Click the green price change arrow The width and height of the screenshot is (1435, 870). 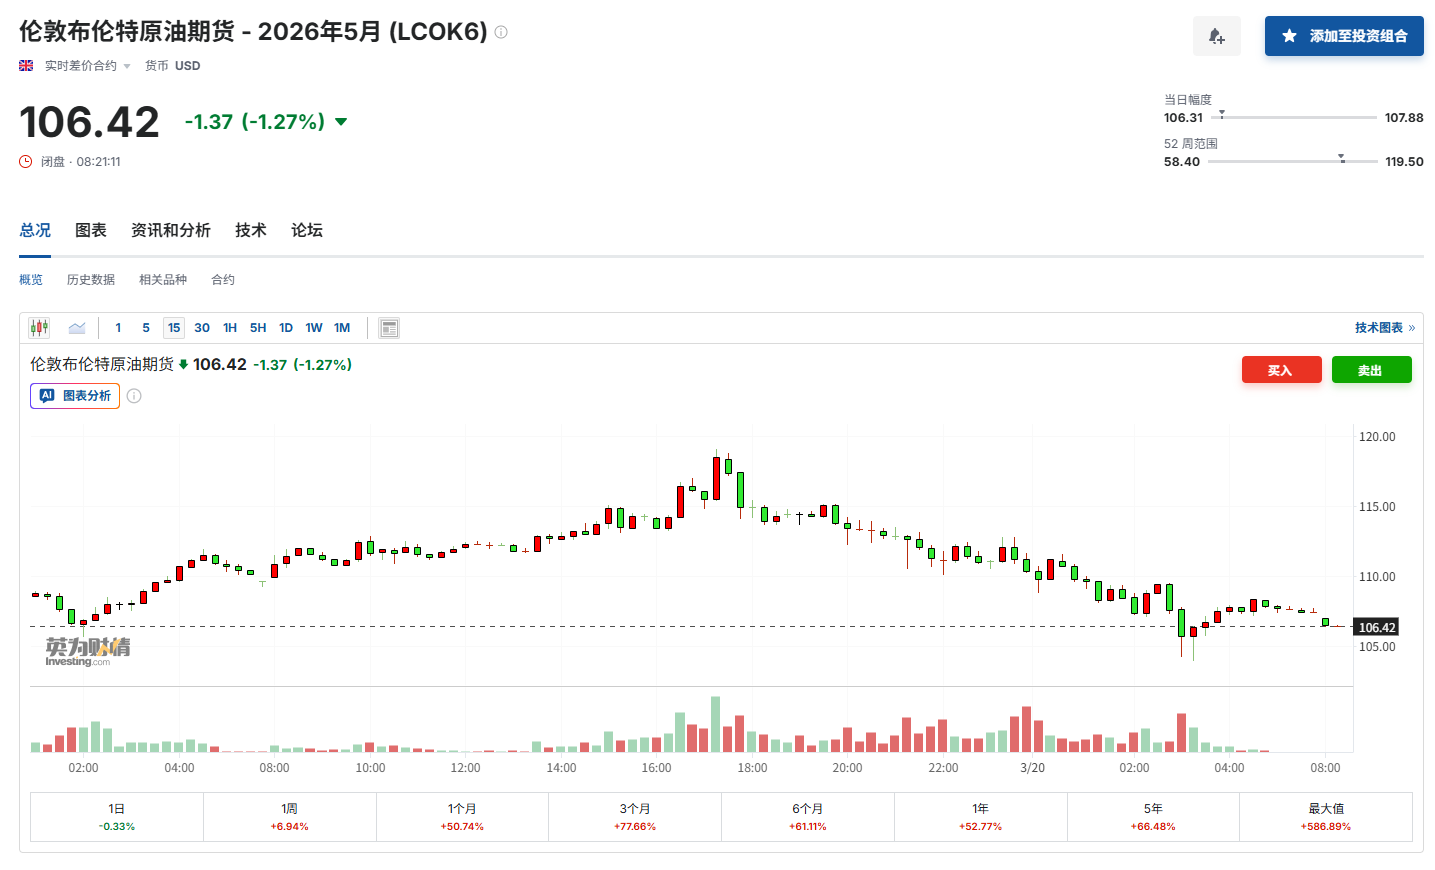[341, 122]
